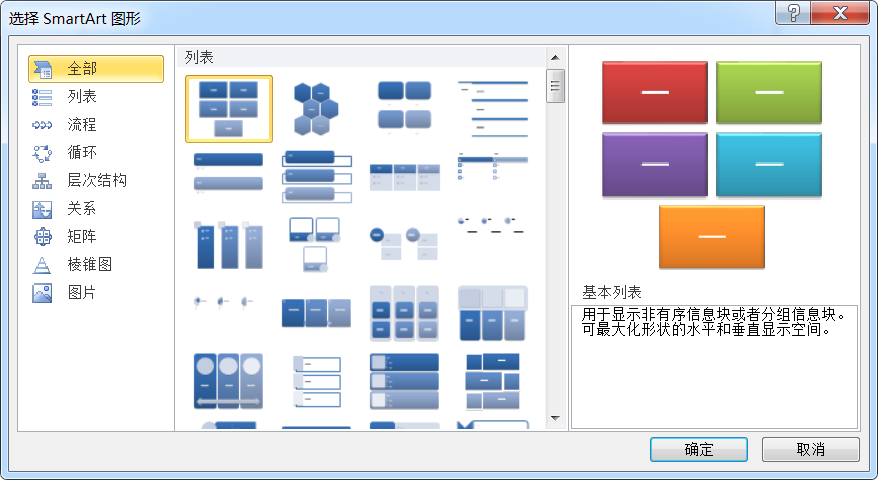Click the gallery scrollbar thumb

click(x=555, y=86)
